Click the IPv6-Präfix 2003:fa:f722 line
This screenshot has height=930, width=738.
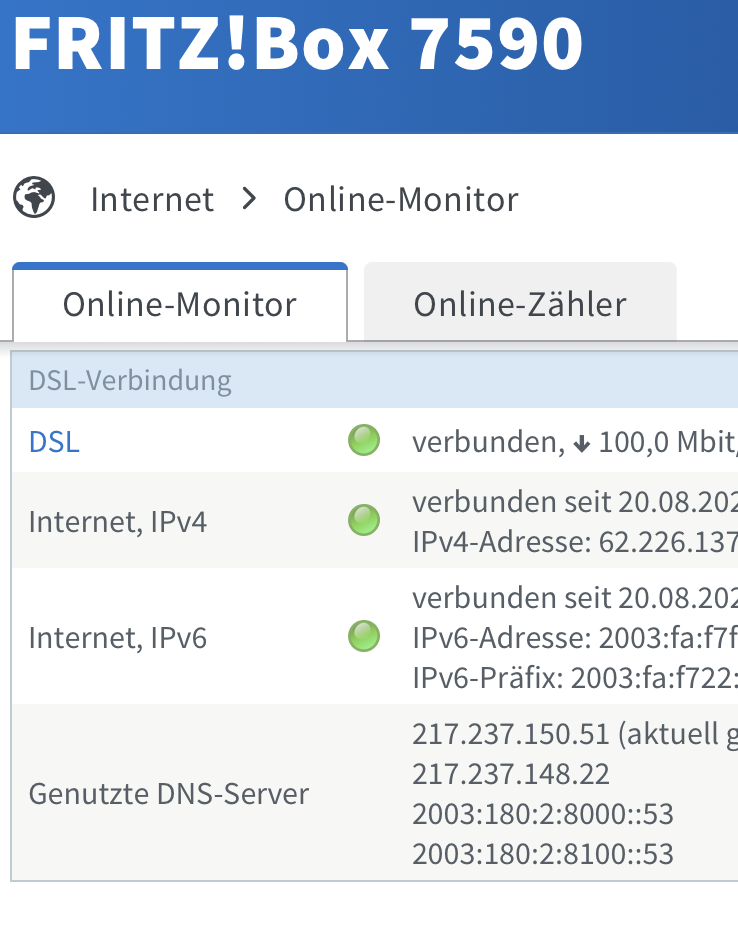pyautogui.click(x=575, y=678)
